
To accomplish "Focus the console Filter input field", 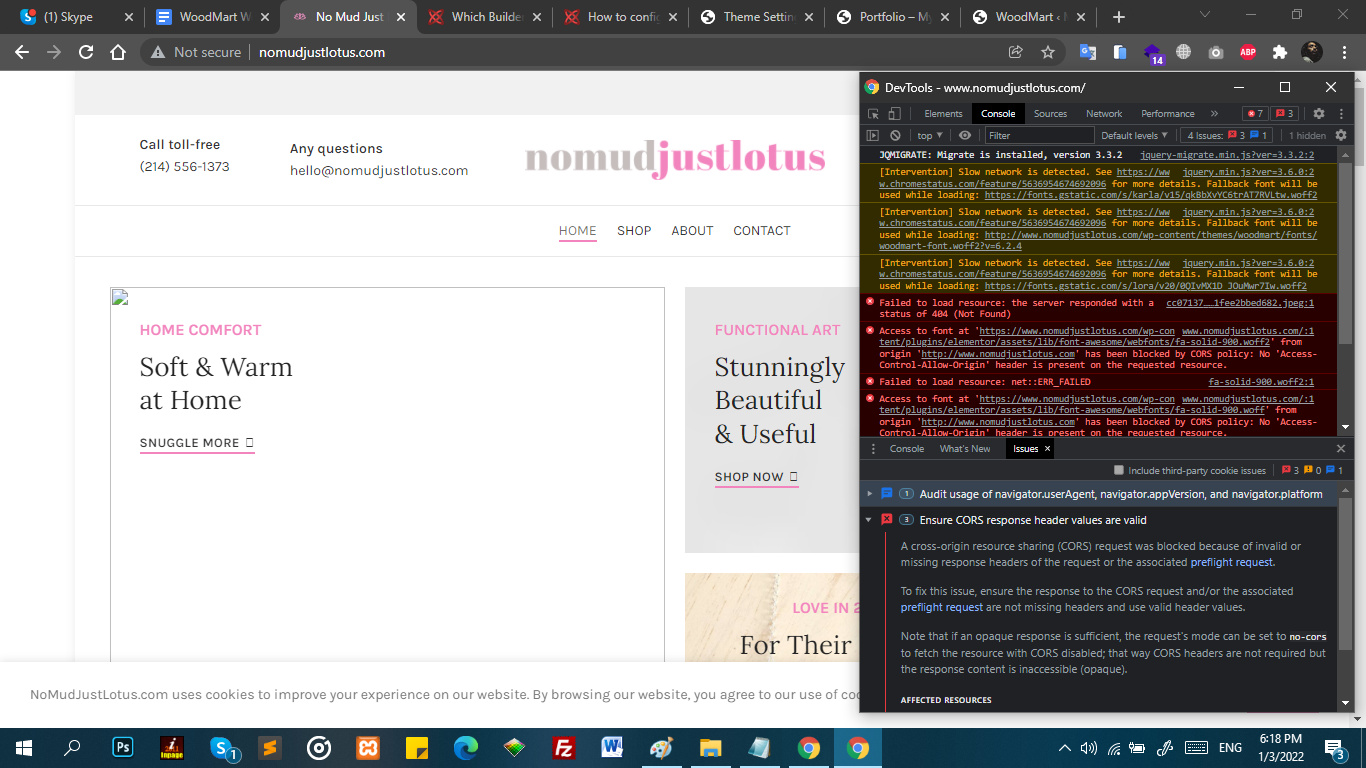I will pos(1039,135).
